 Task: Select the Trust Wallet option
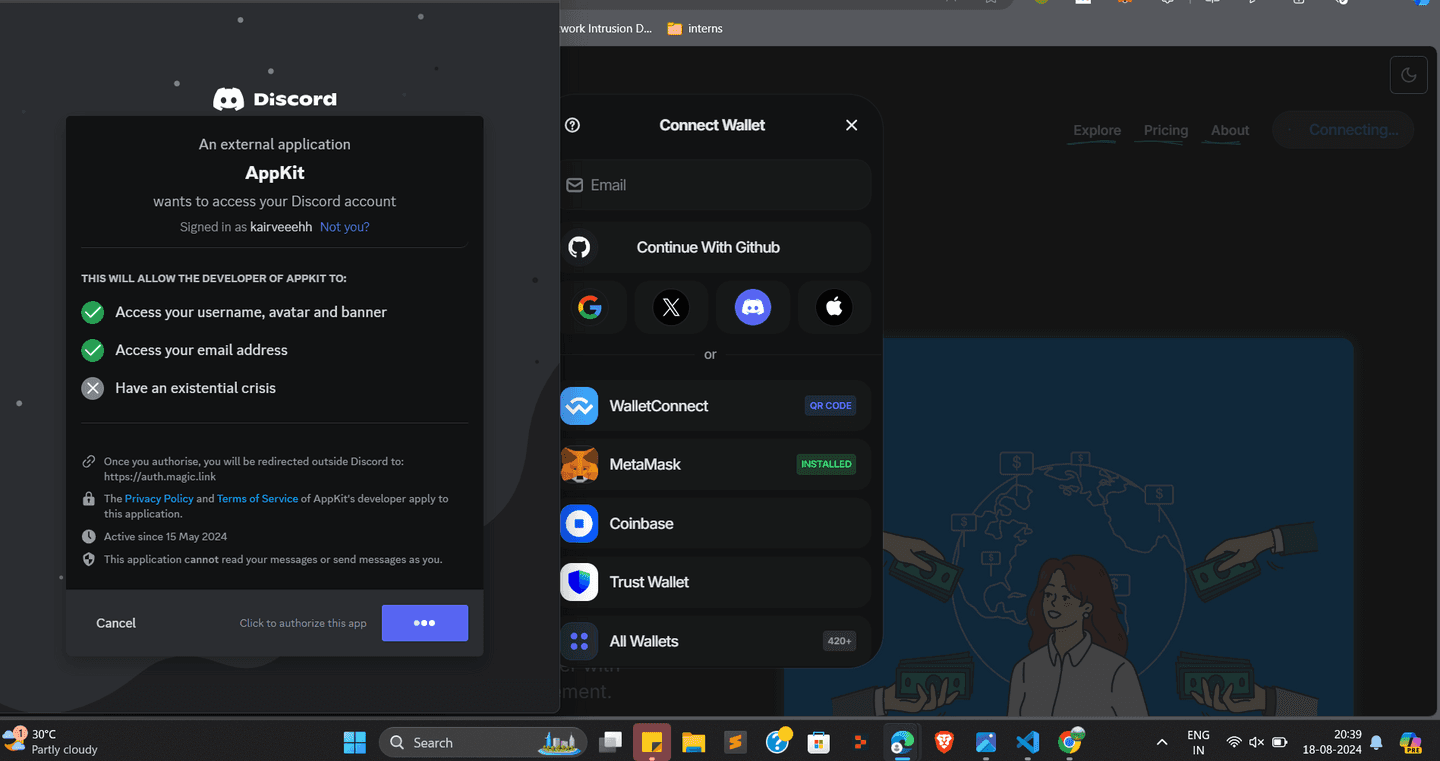click(715, 582)
